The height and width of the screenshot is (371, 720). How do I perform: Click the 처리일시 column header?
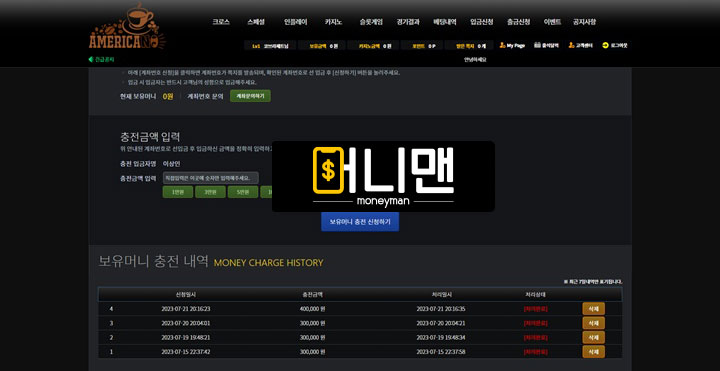click(441, 294)
